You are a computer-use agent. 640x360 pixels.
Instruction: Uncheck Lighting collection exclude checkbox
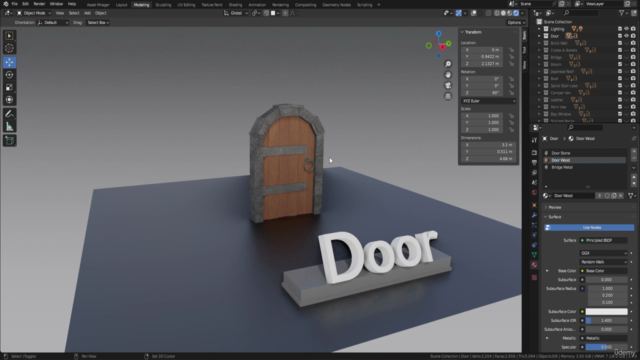[x=620, y=29]
